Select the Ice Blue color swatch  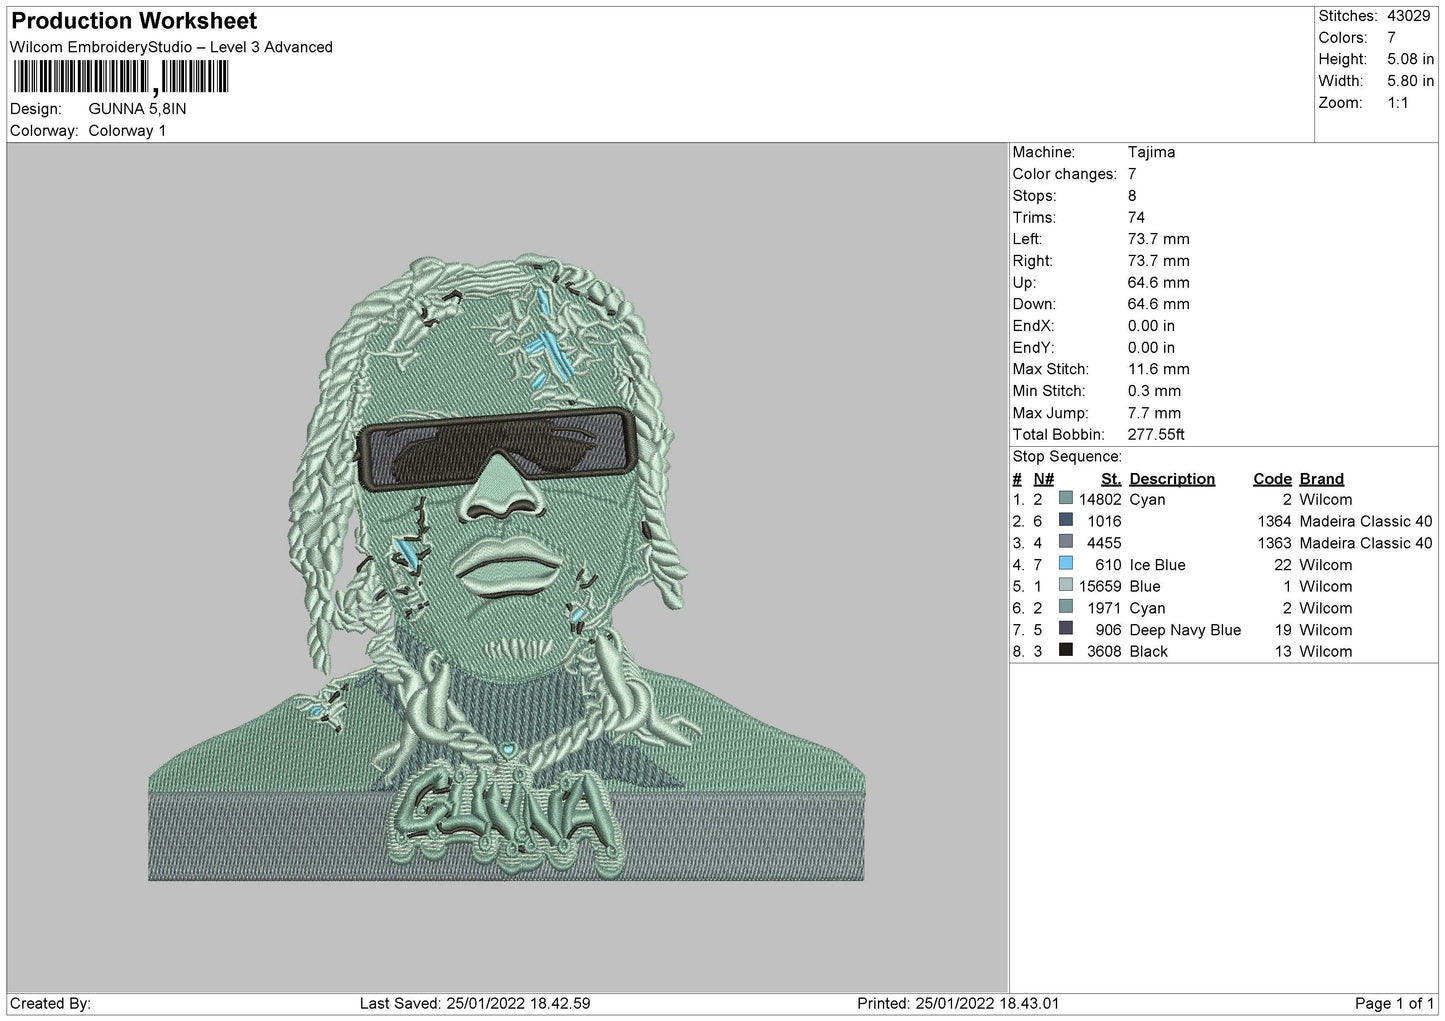point(1065,564)
